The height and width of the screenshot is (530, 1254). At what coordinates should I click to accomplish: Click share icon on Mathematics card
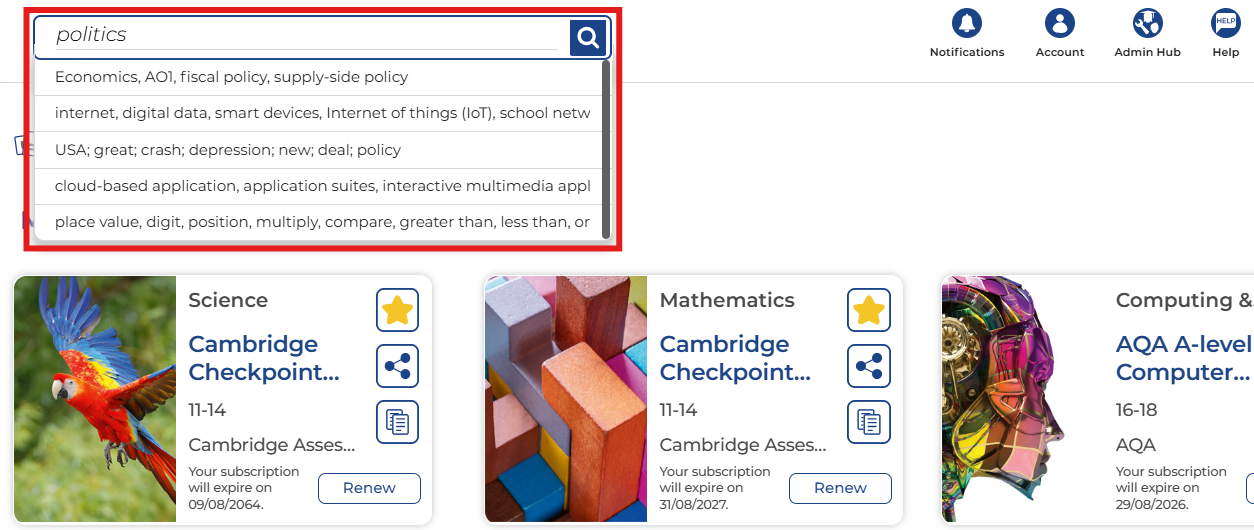coord(868,366)
